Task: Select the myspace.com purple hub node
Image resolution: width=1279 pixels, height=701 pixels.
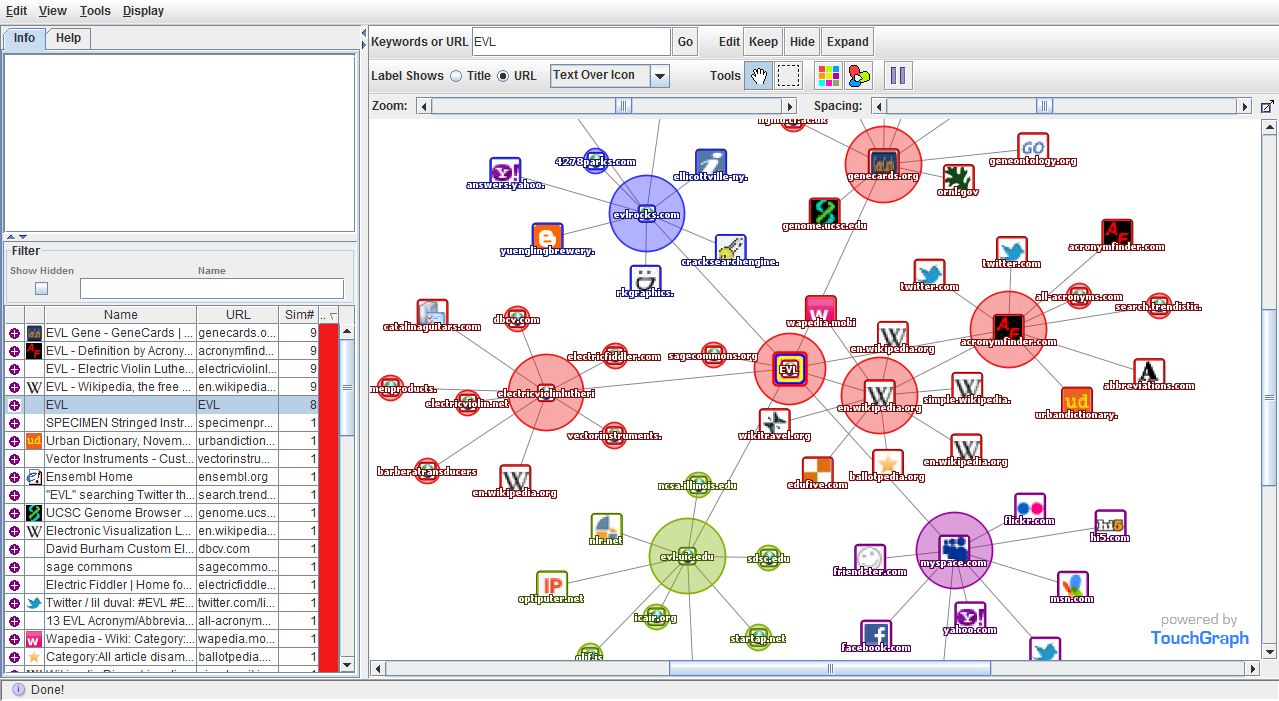Action: [x=954, y=550]
